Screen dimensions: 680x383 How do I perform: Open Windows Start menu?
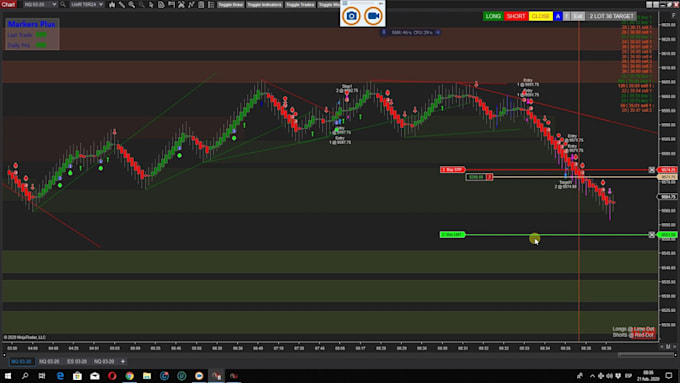(x=8, y=376)
